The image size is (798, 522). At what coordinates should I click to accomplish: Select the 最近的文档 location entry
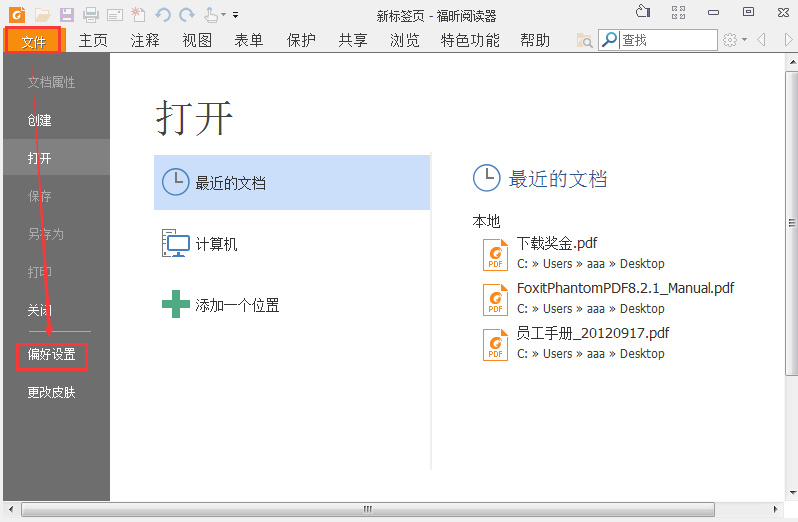[292, 183]
